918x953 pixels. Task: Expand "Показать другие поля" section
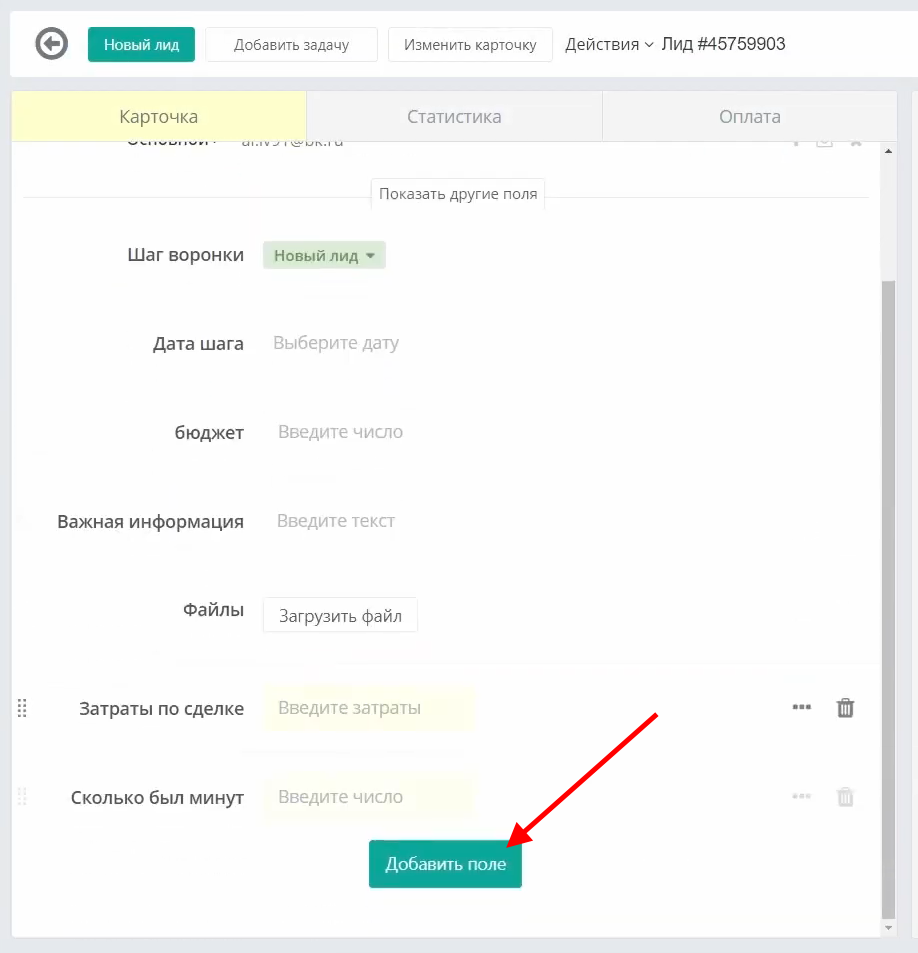[458, 194]
